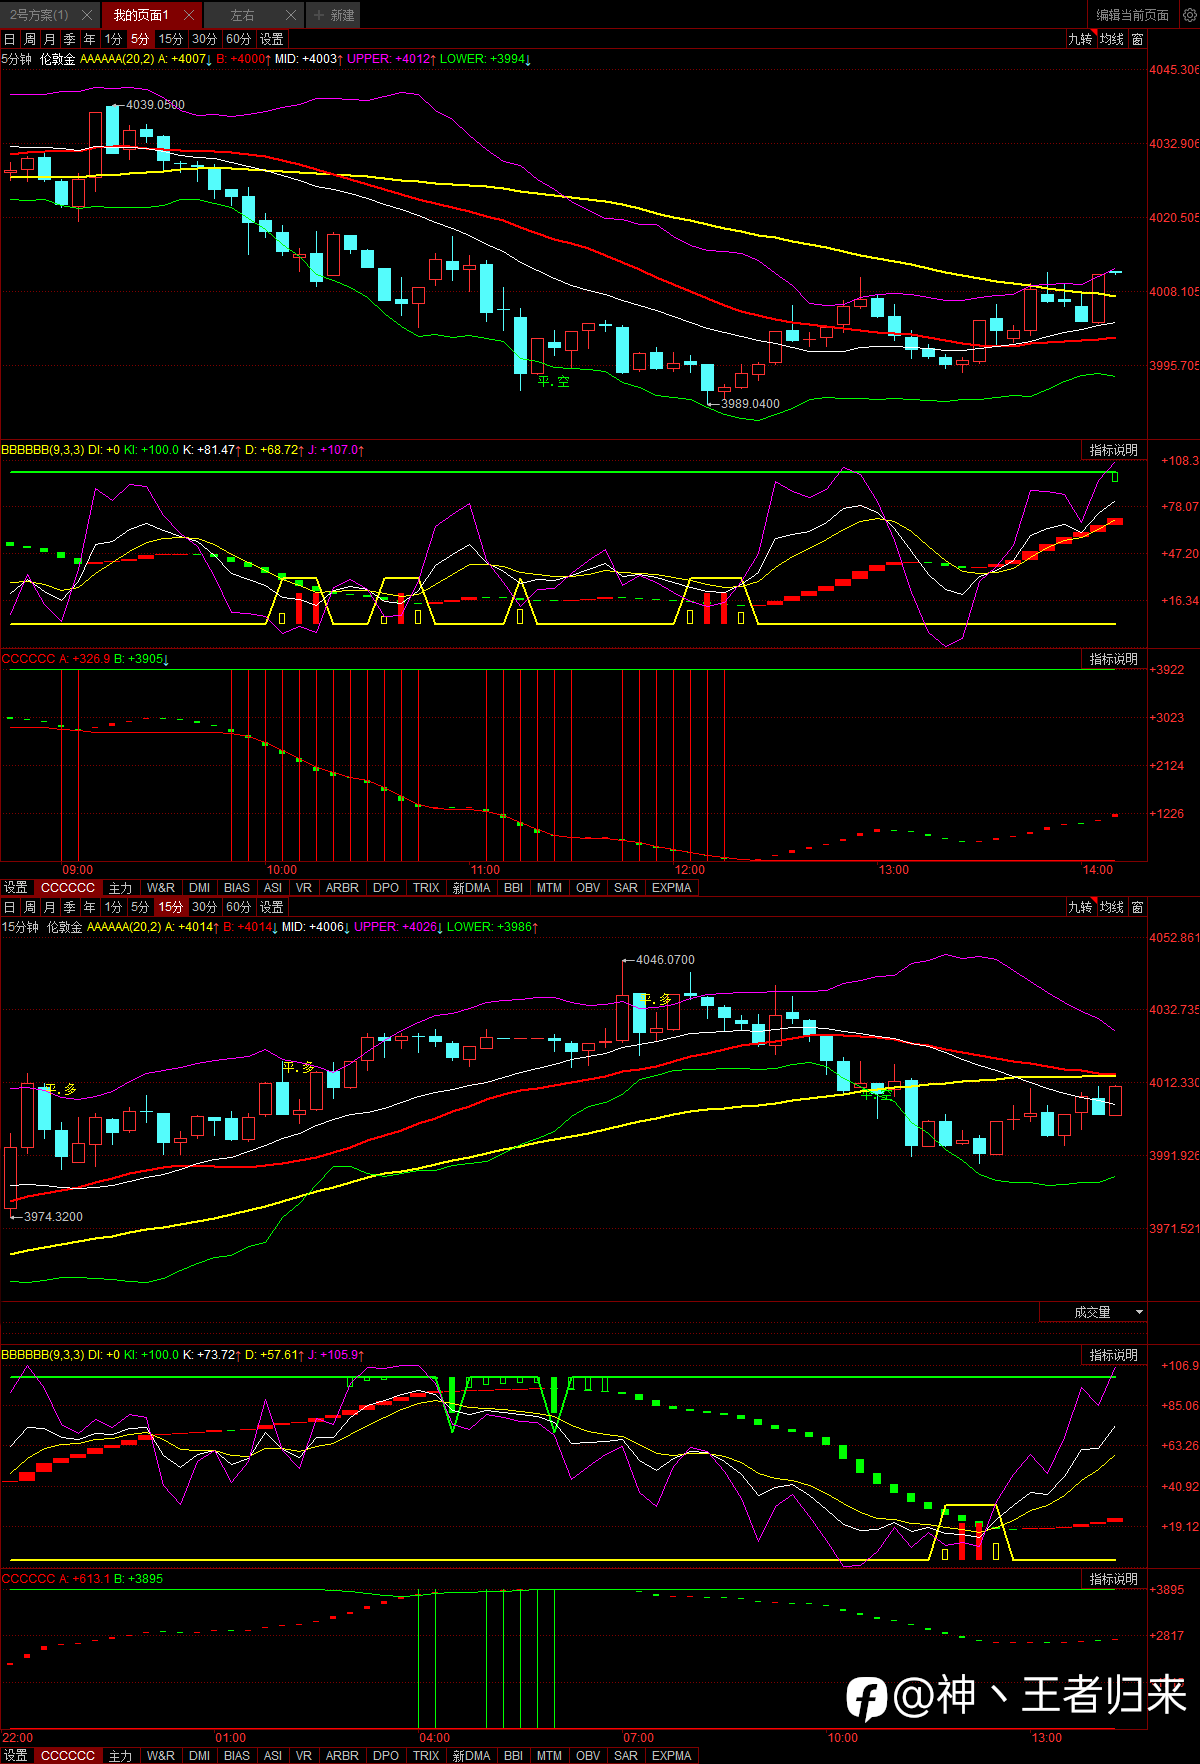Toggle 均线 in the 15分钟 chart
Image resolution: width=1200 pixels, height=1764 pixels.
[x=1112, y=907]
